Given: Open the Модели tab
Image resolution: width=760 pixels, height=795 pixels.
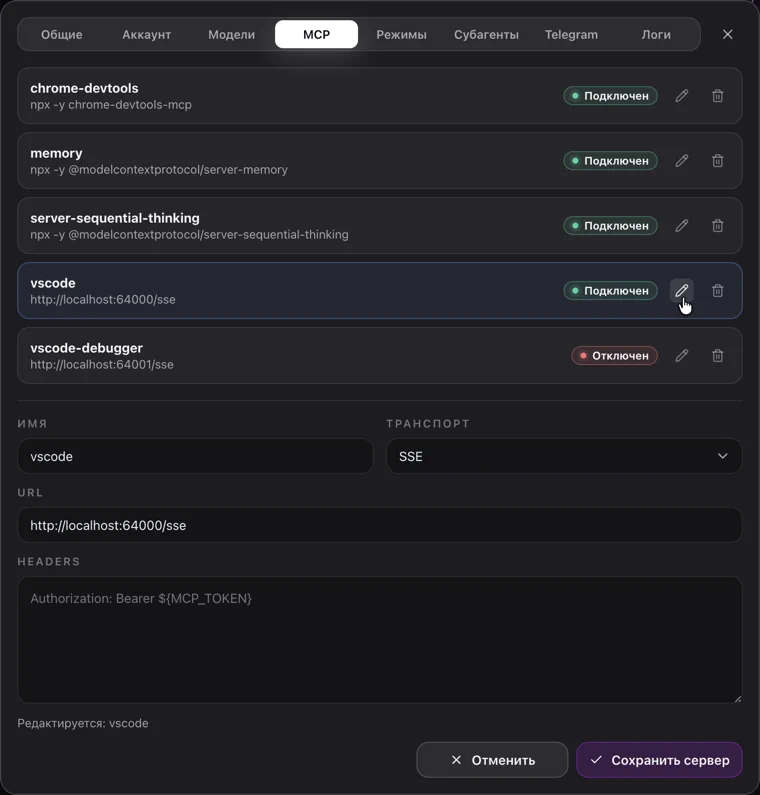Looking at the screenshot, I should pyautogui.click(x=231, y=34).
